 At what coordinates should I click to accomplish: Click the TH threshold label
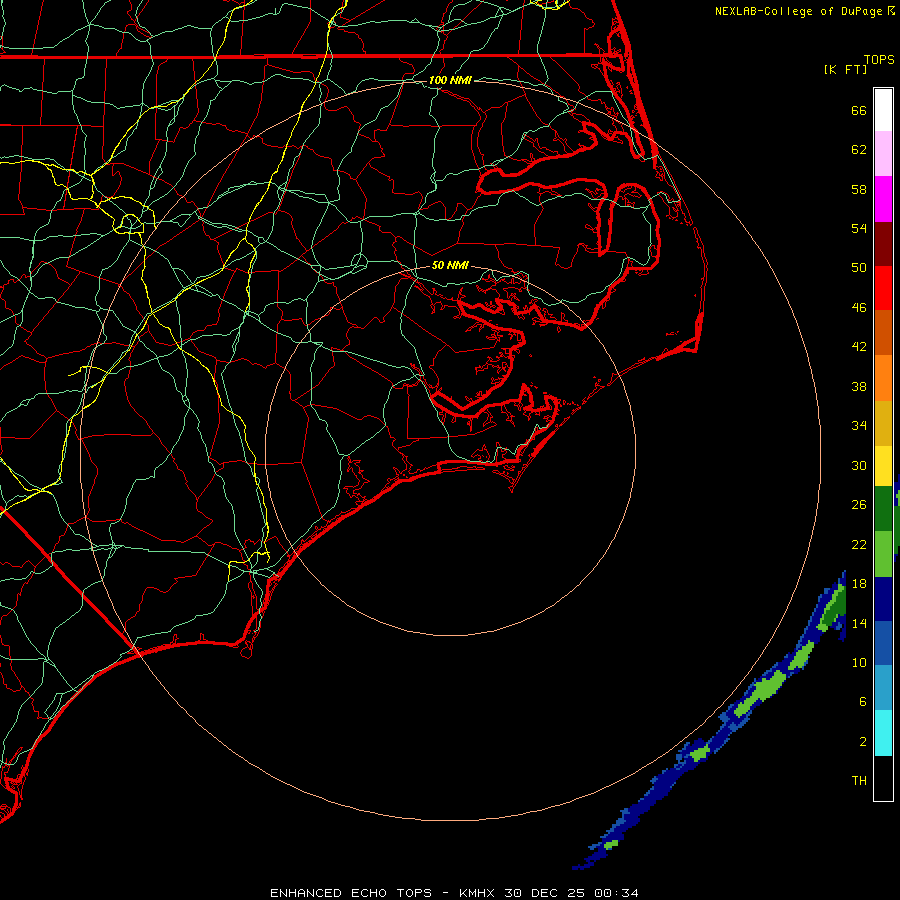tap(859, 781)
